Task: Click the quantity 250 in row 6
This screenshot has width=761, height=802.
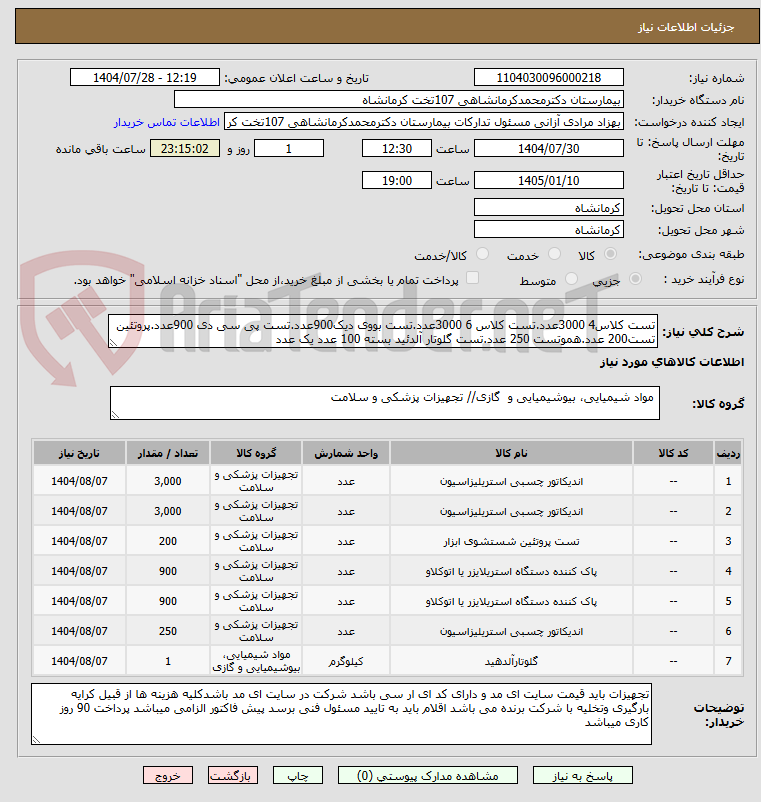Action: coord(168,631)
